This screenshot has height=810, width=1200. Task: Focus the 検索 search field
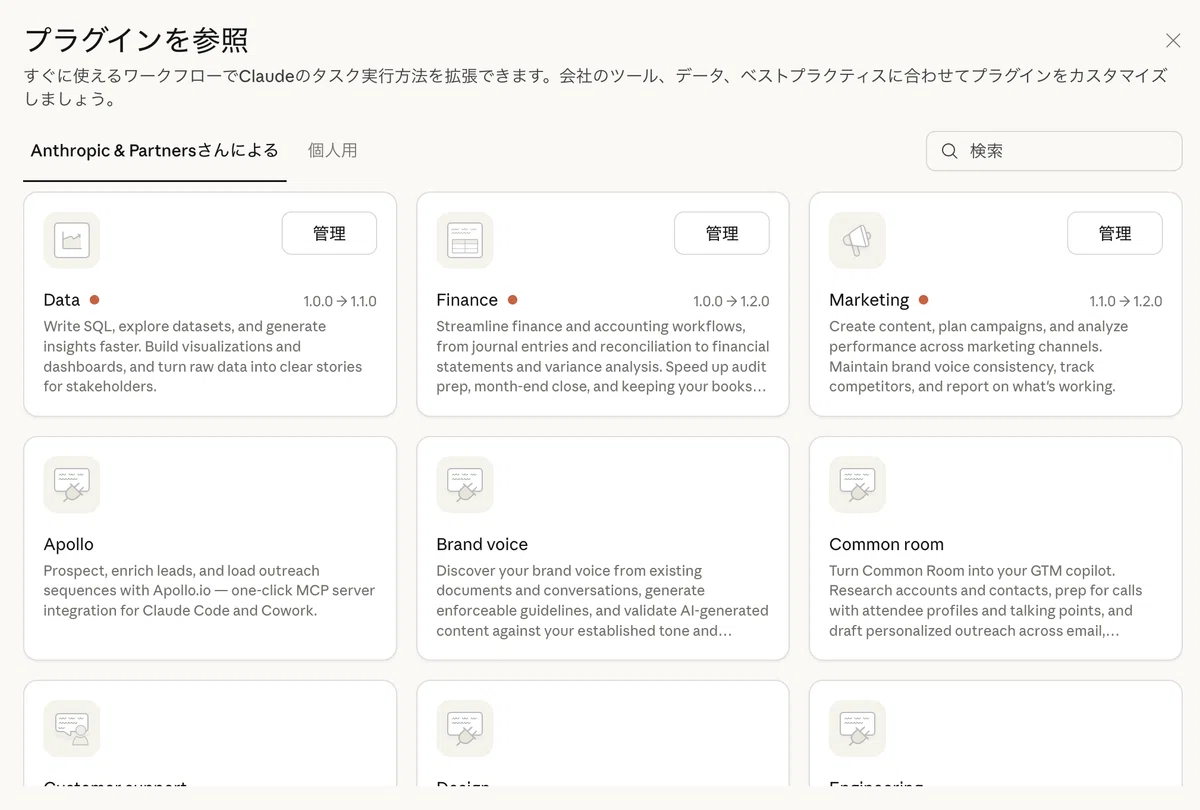tap(1054, 151)
